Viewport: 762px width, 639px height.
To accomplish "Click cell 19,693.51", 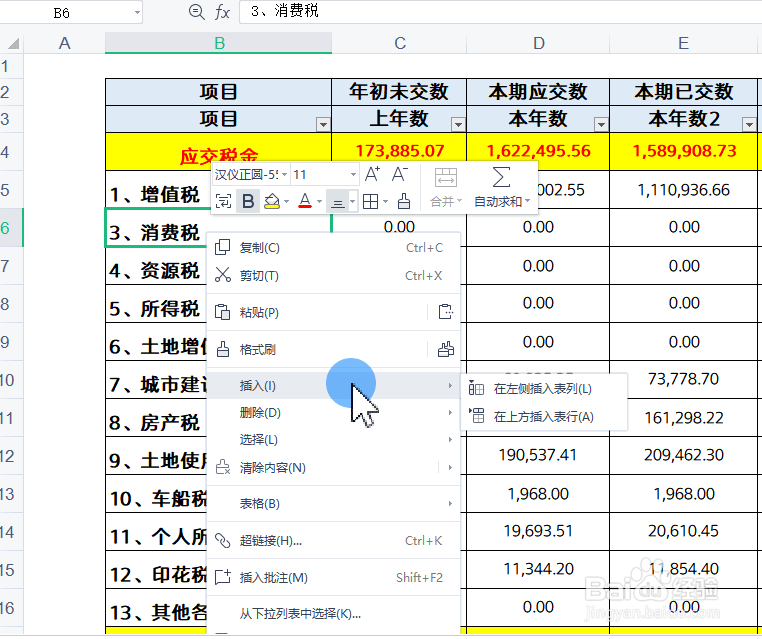I will (538, 531).
